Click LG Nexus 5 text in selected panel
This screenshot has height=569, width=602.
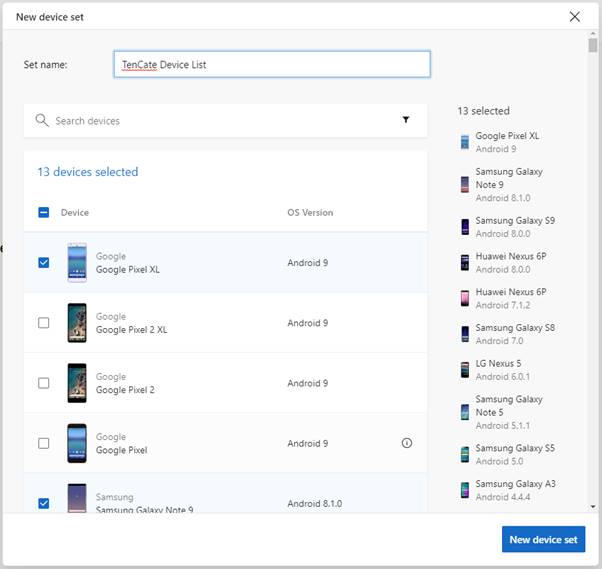498,363
